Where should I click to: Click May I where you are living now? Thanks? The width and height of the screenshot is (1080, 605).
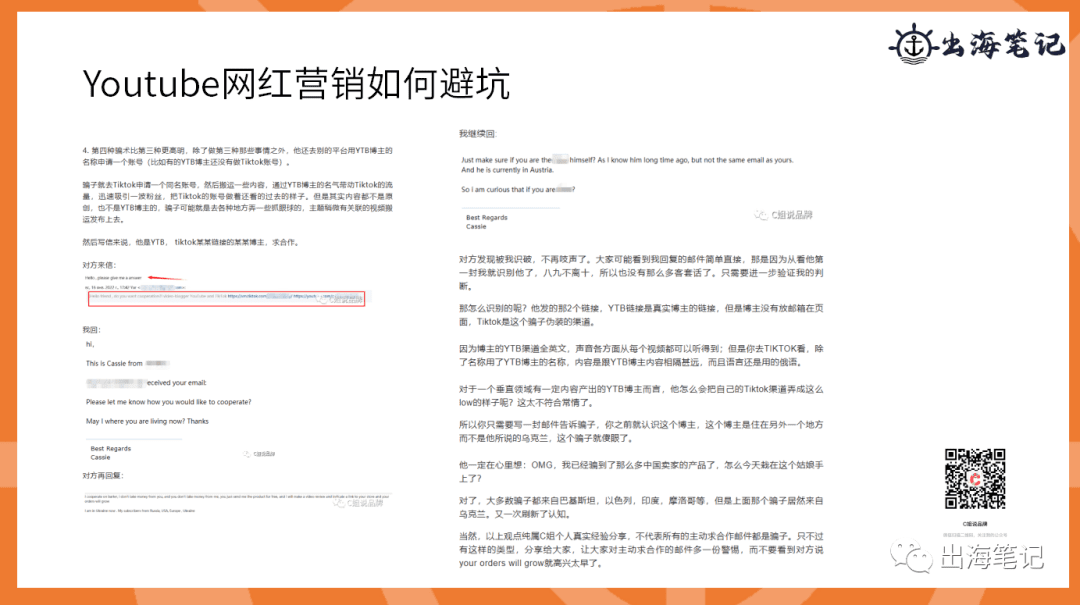[147, 421]
